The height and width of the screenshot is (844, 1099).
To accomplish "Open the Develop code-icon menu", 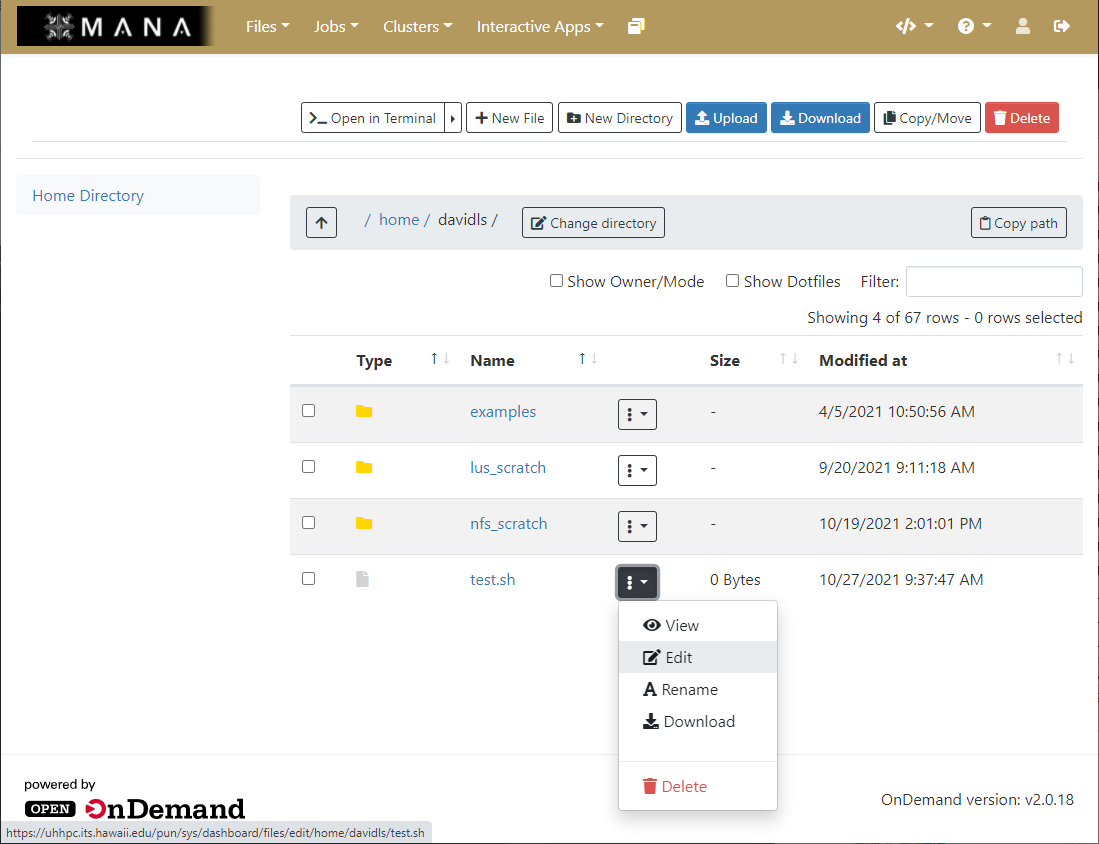I will pos(915,27).
